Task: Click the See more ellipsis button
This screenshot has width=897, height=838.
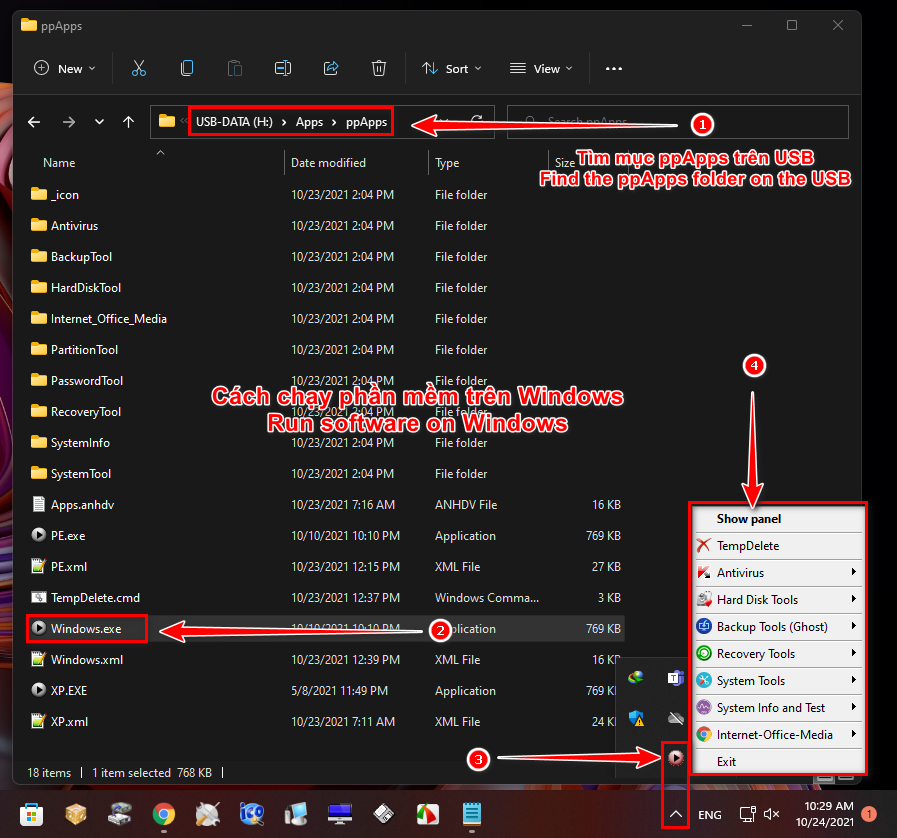Action: click(x=614, y=68)
